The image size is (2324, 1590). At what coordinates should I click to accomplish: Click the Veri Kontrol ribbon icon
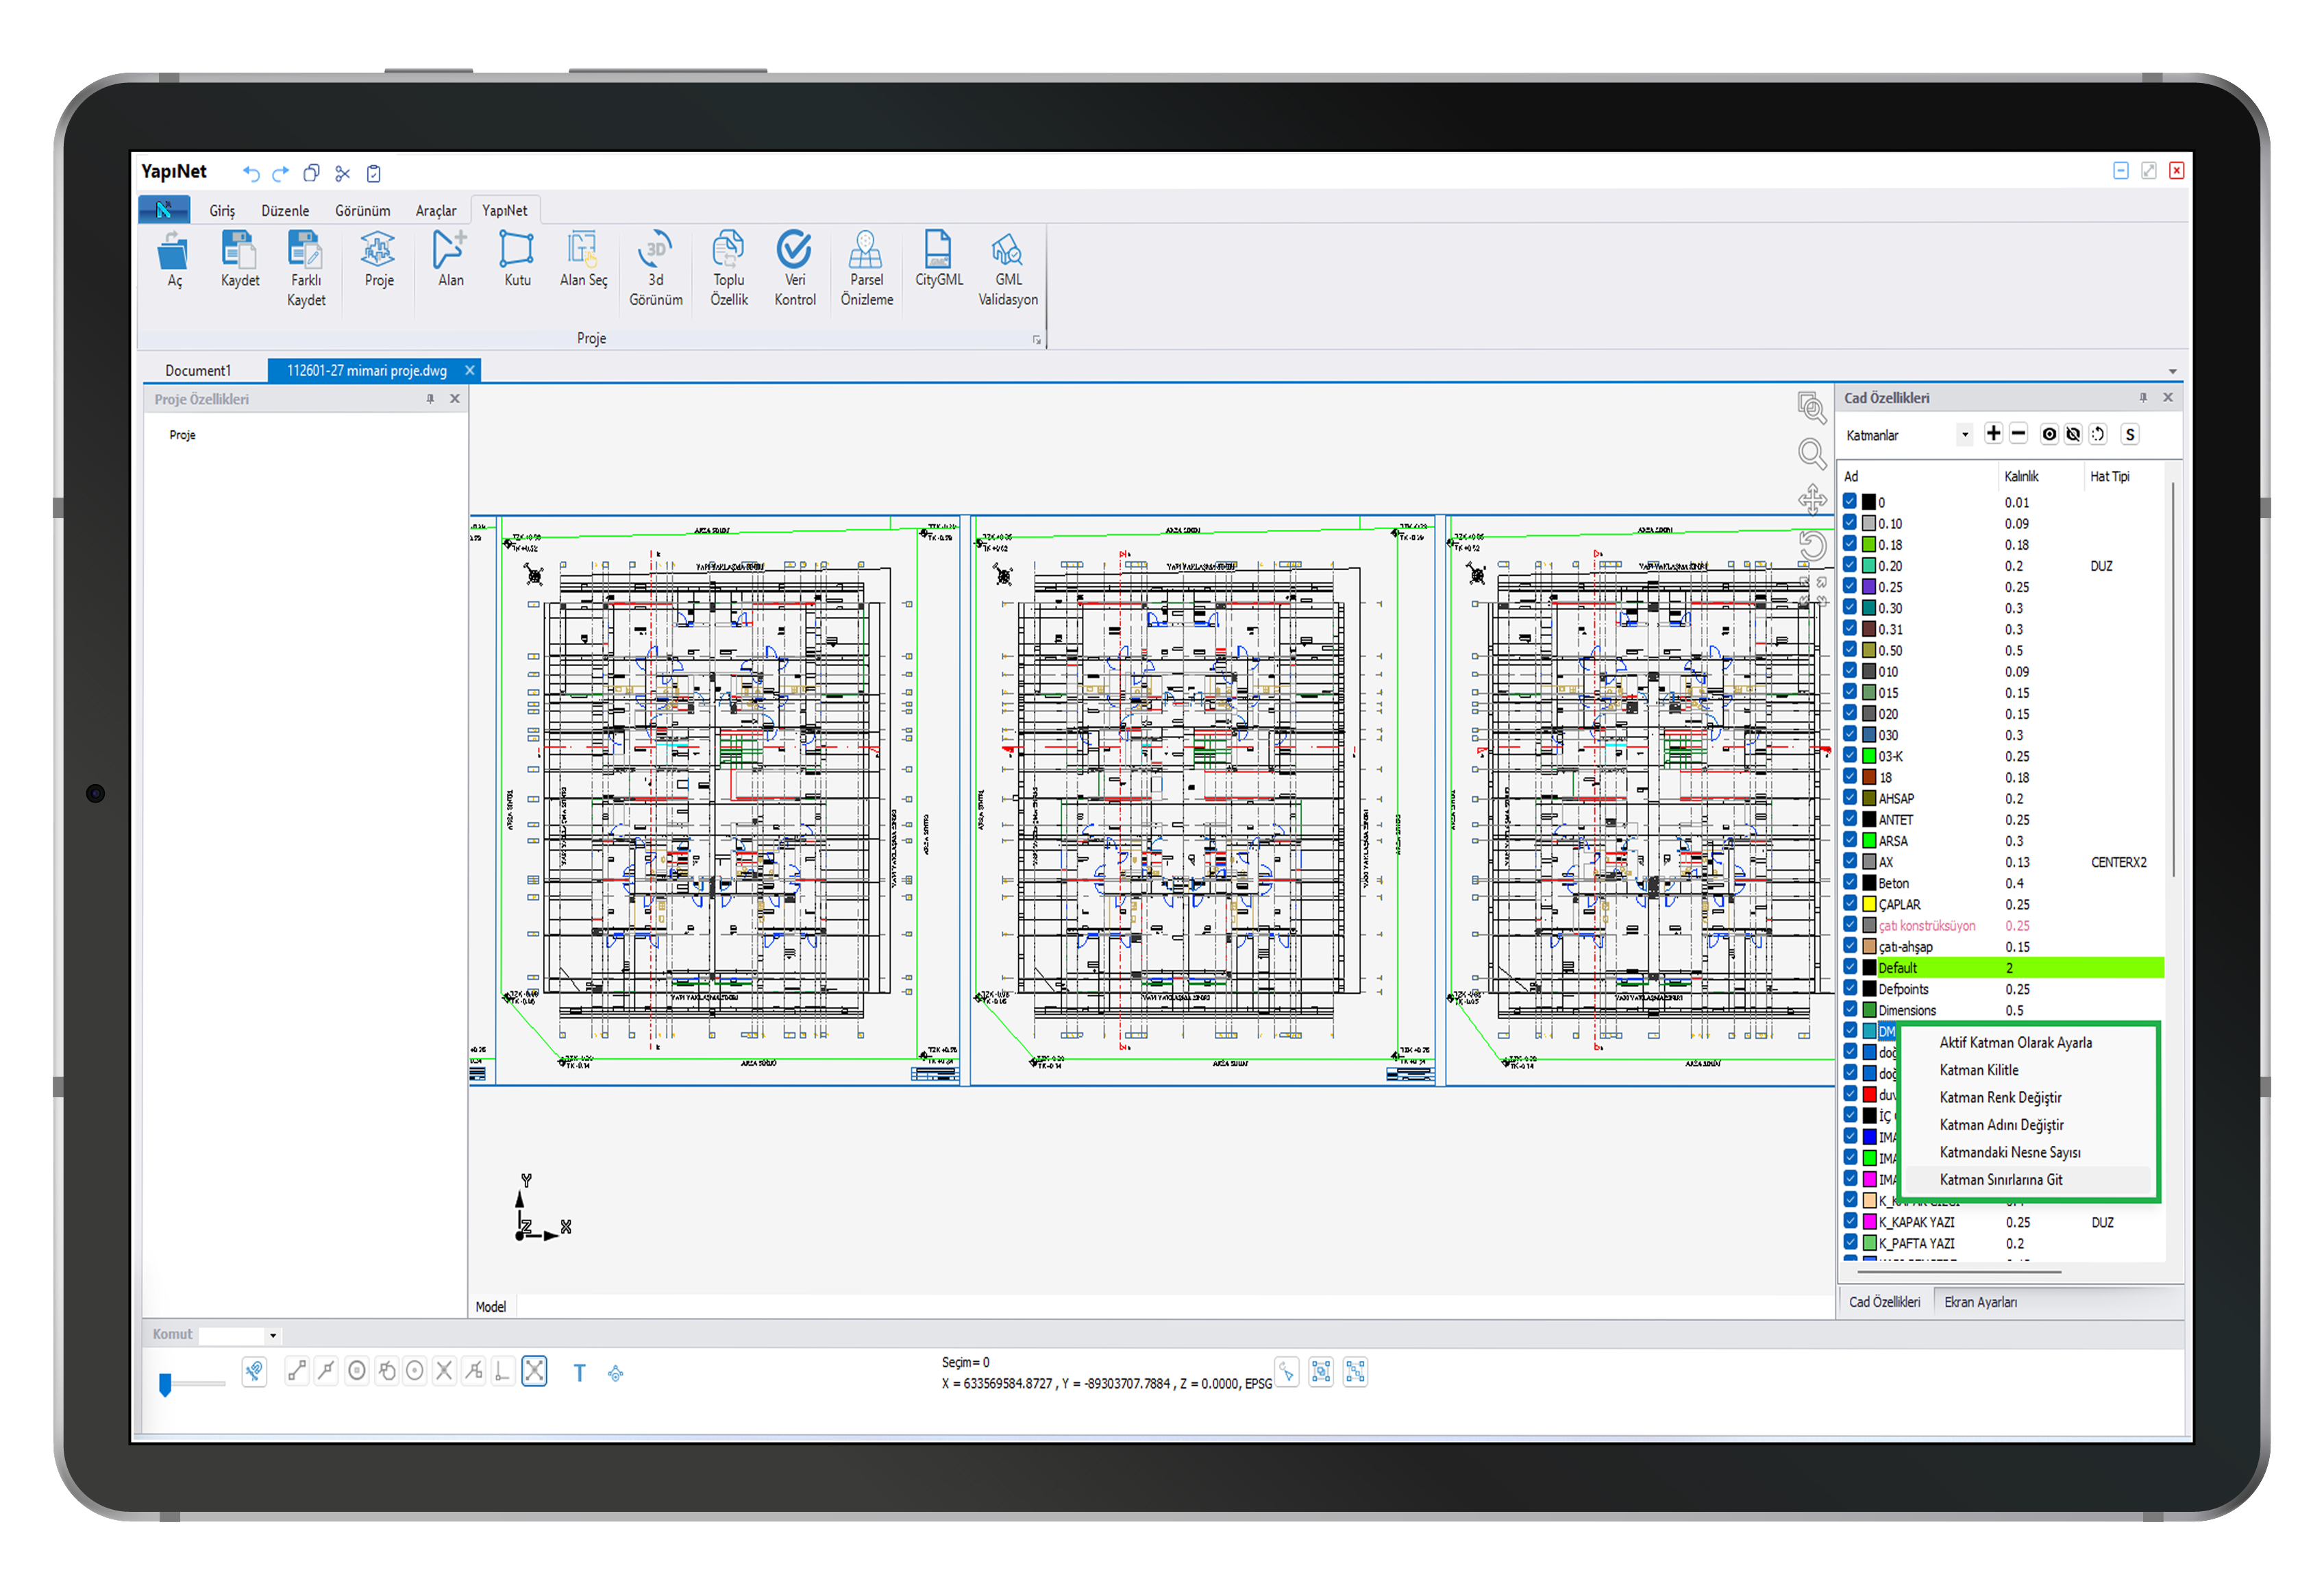click(794, 250)
